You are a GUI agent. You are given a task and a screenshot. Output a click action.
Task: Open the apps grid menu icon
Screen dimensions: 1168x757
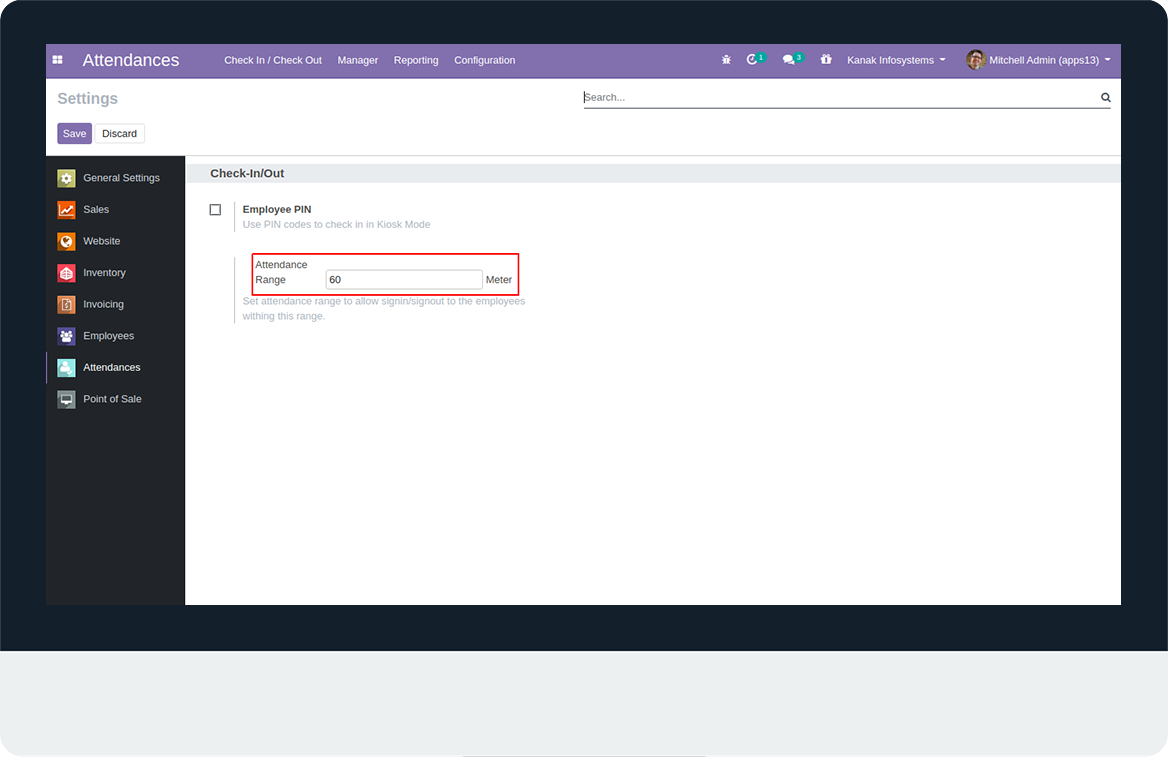tap(57, 60)
